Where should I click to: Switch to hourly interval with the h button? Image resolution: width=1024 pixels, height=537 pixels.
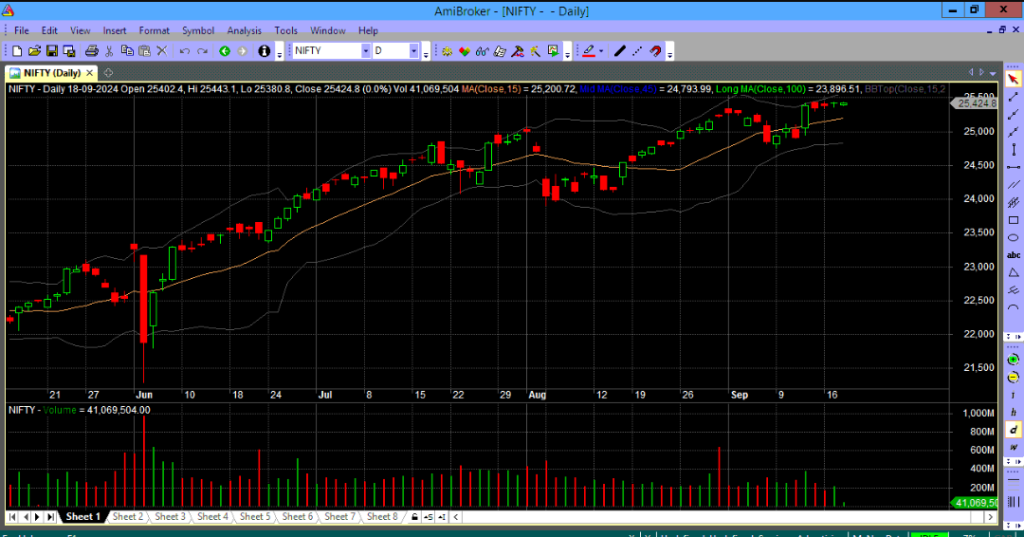[1014, 412]
